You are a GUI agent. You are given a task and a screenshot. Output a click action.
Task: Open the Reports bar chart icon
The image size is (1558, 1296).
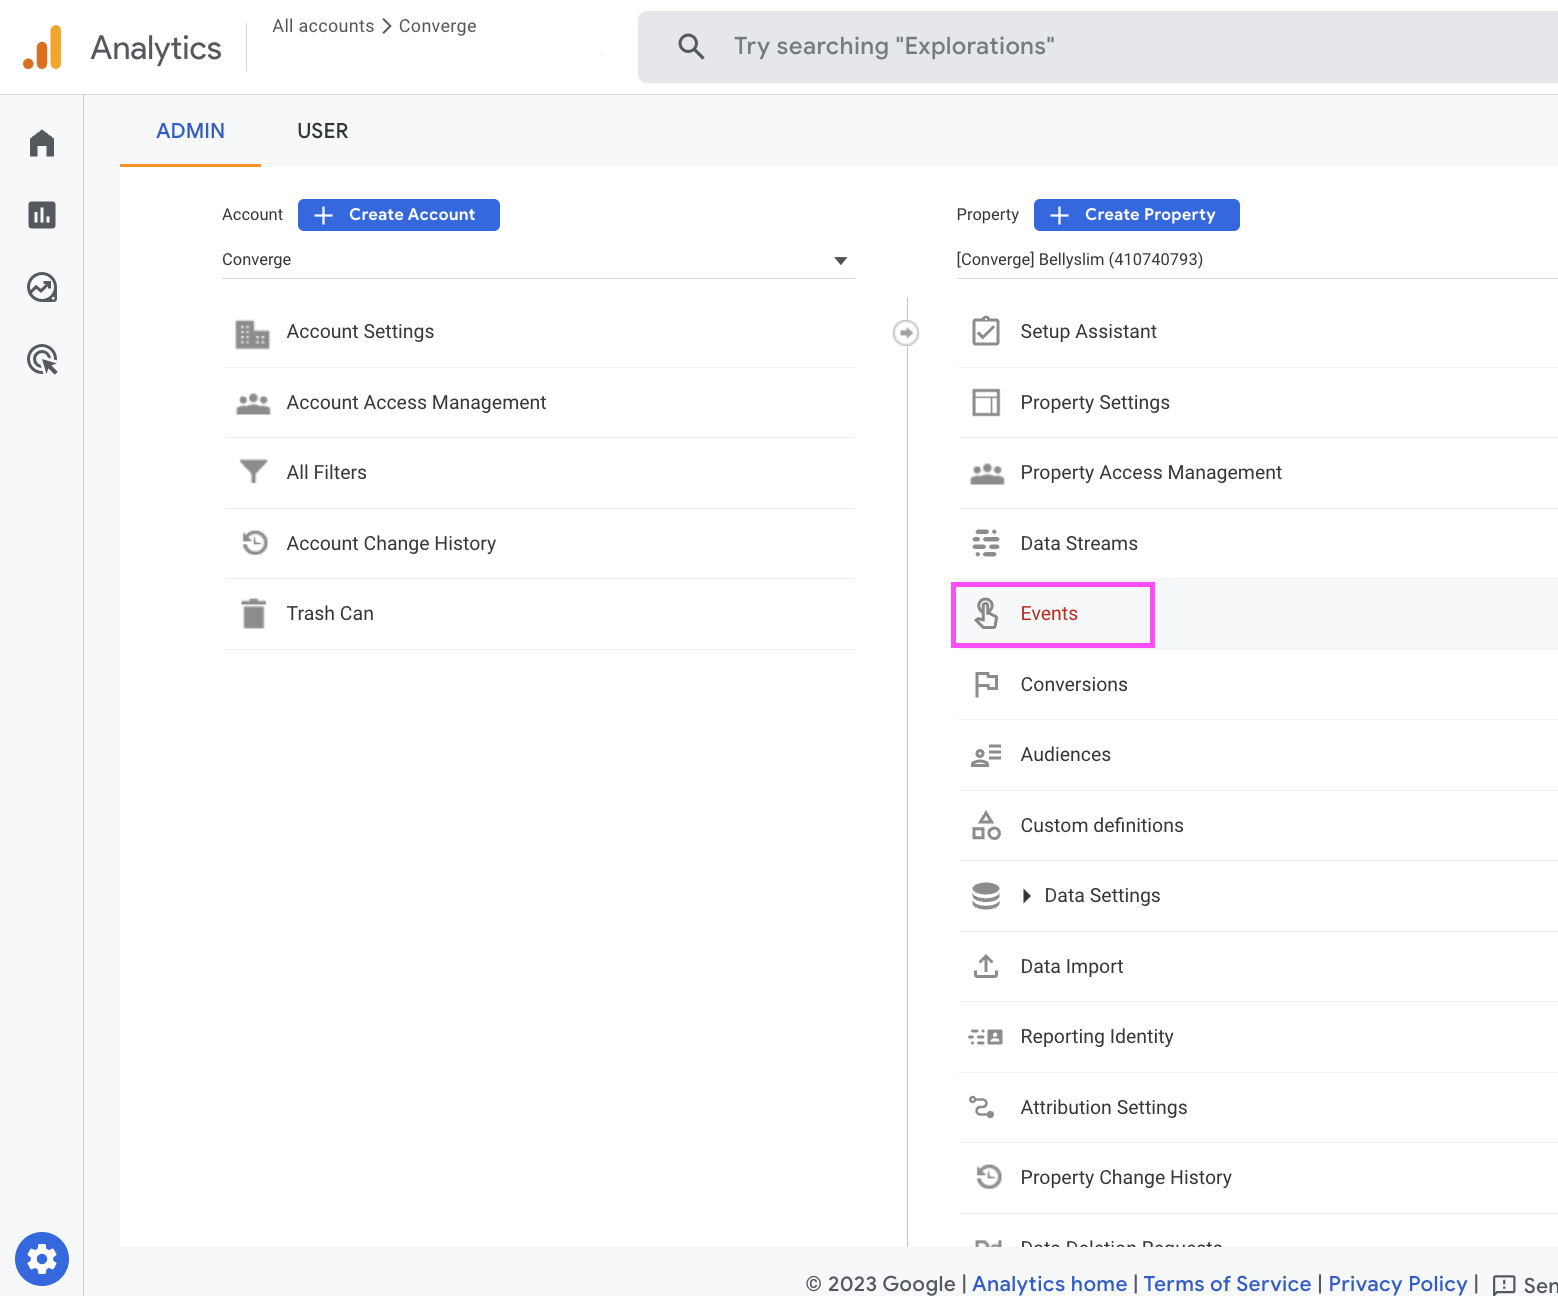coord(42,215)
